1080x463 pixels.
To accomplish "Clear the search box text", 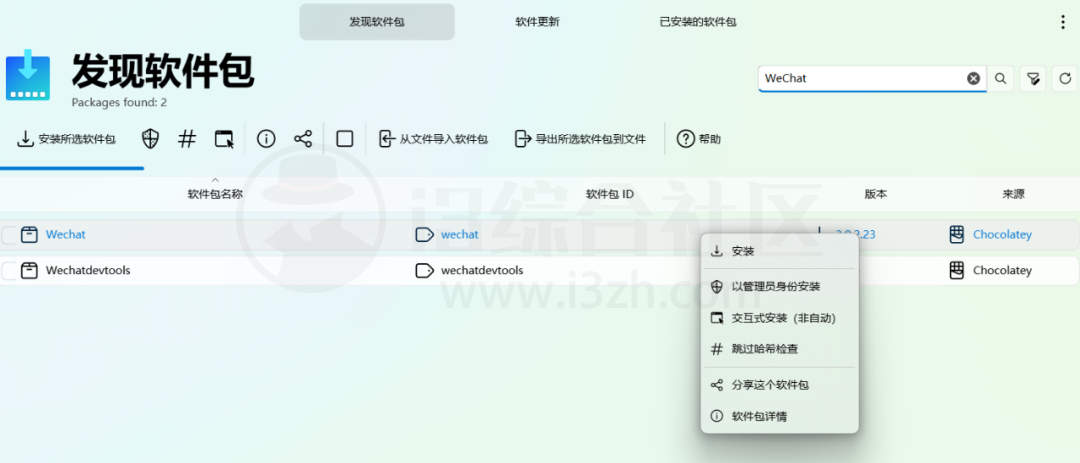I will click(x=973, y=79).
